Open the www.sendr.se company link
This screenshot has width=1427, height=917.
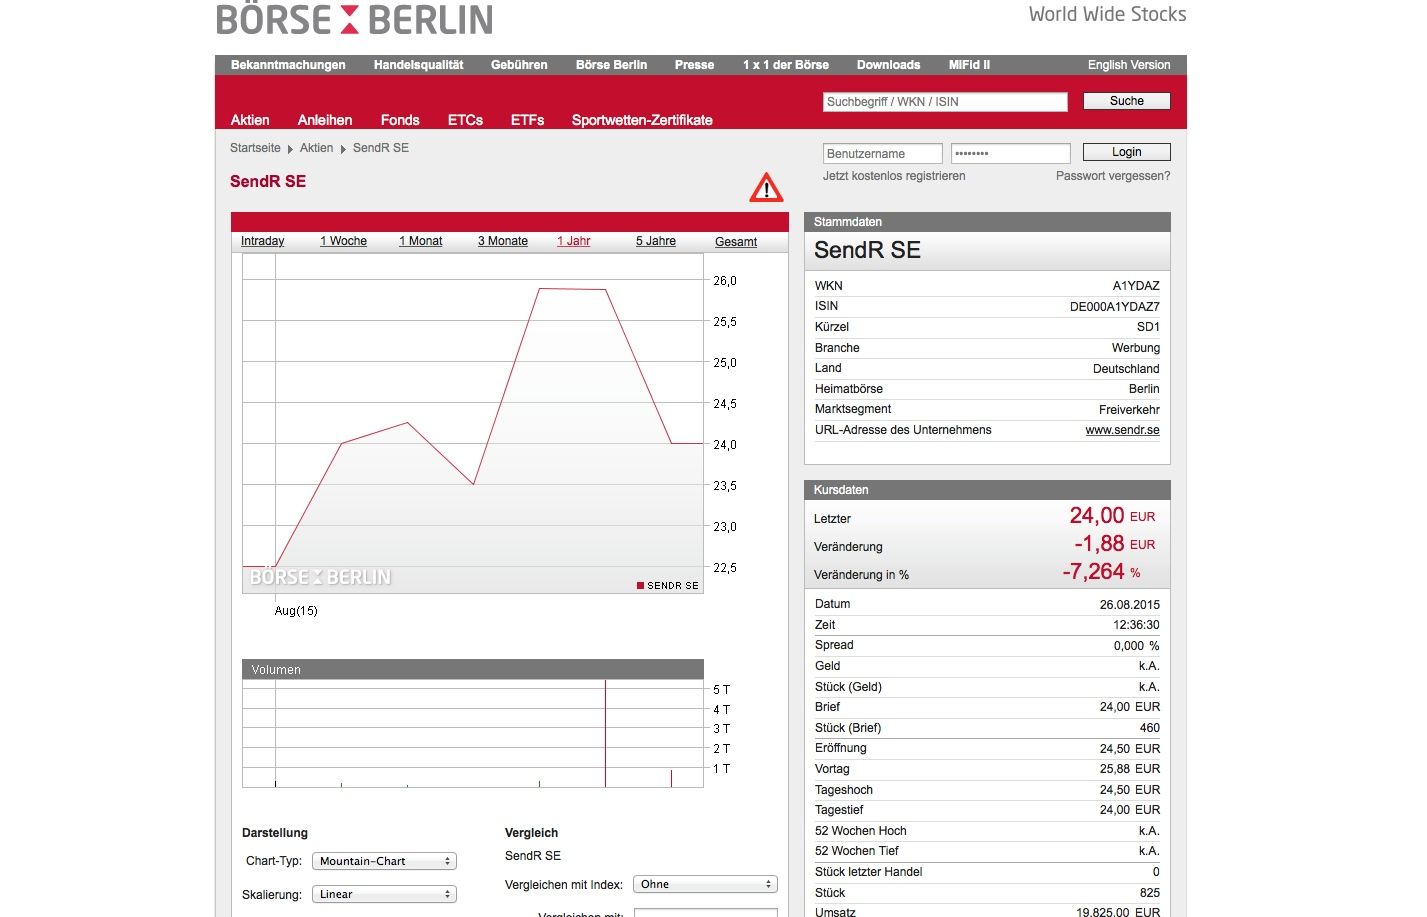click(x=1122, y=430)
